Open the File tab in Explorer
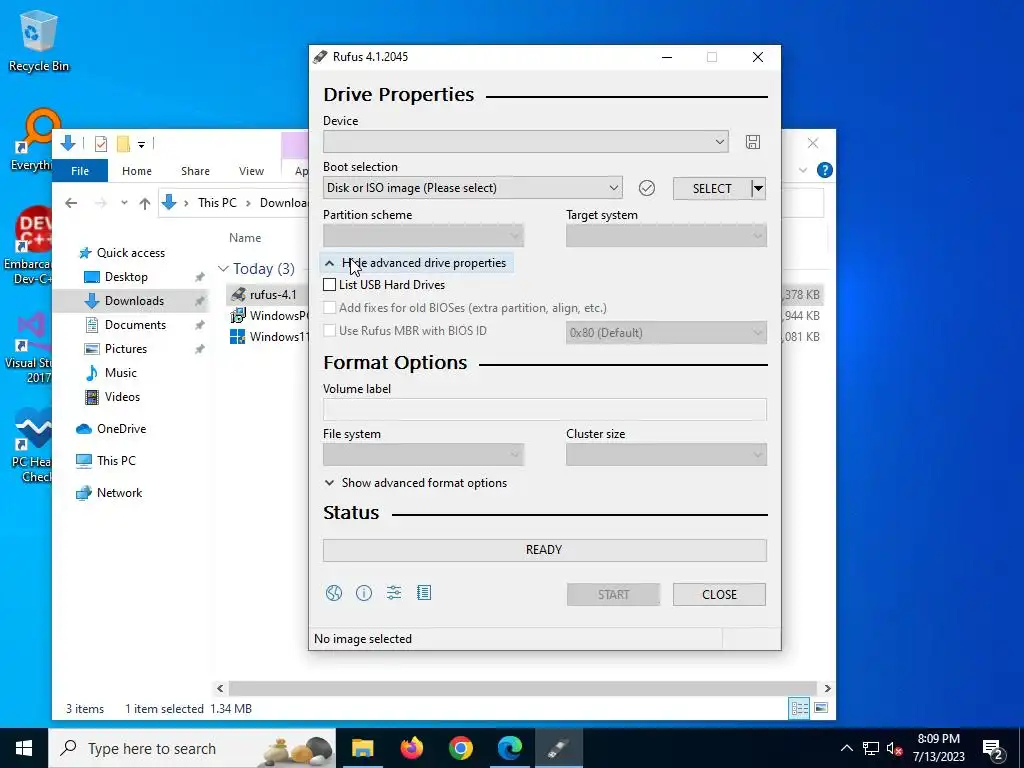Viewport: 1024px width, 768px height. [80, 171]
